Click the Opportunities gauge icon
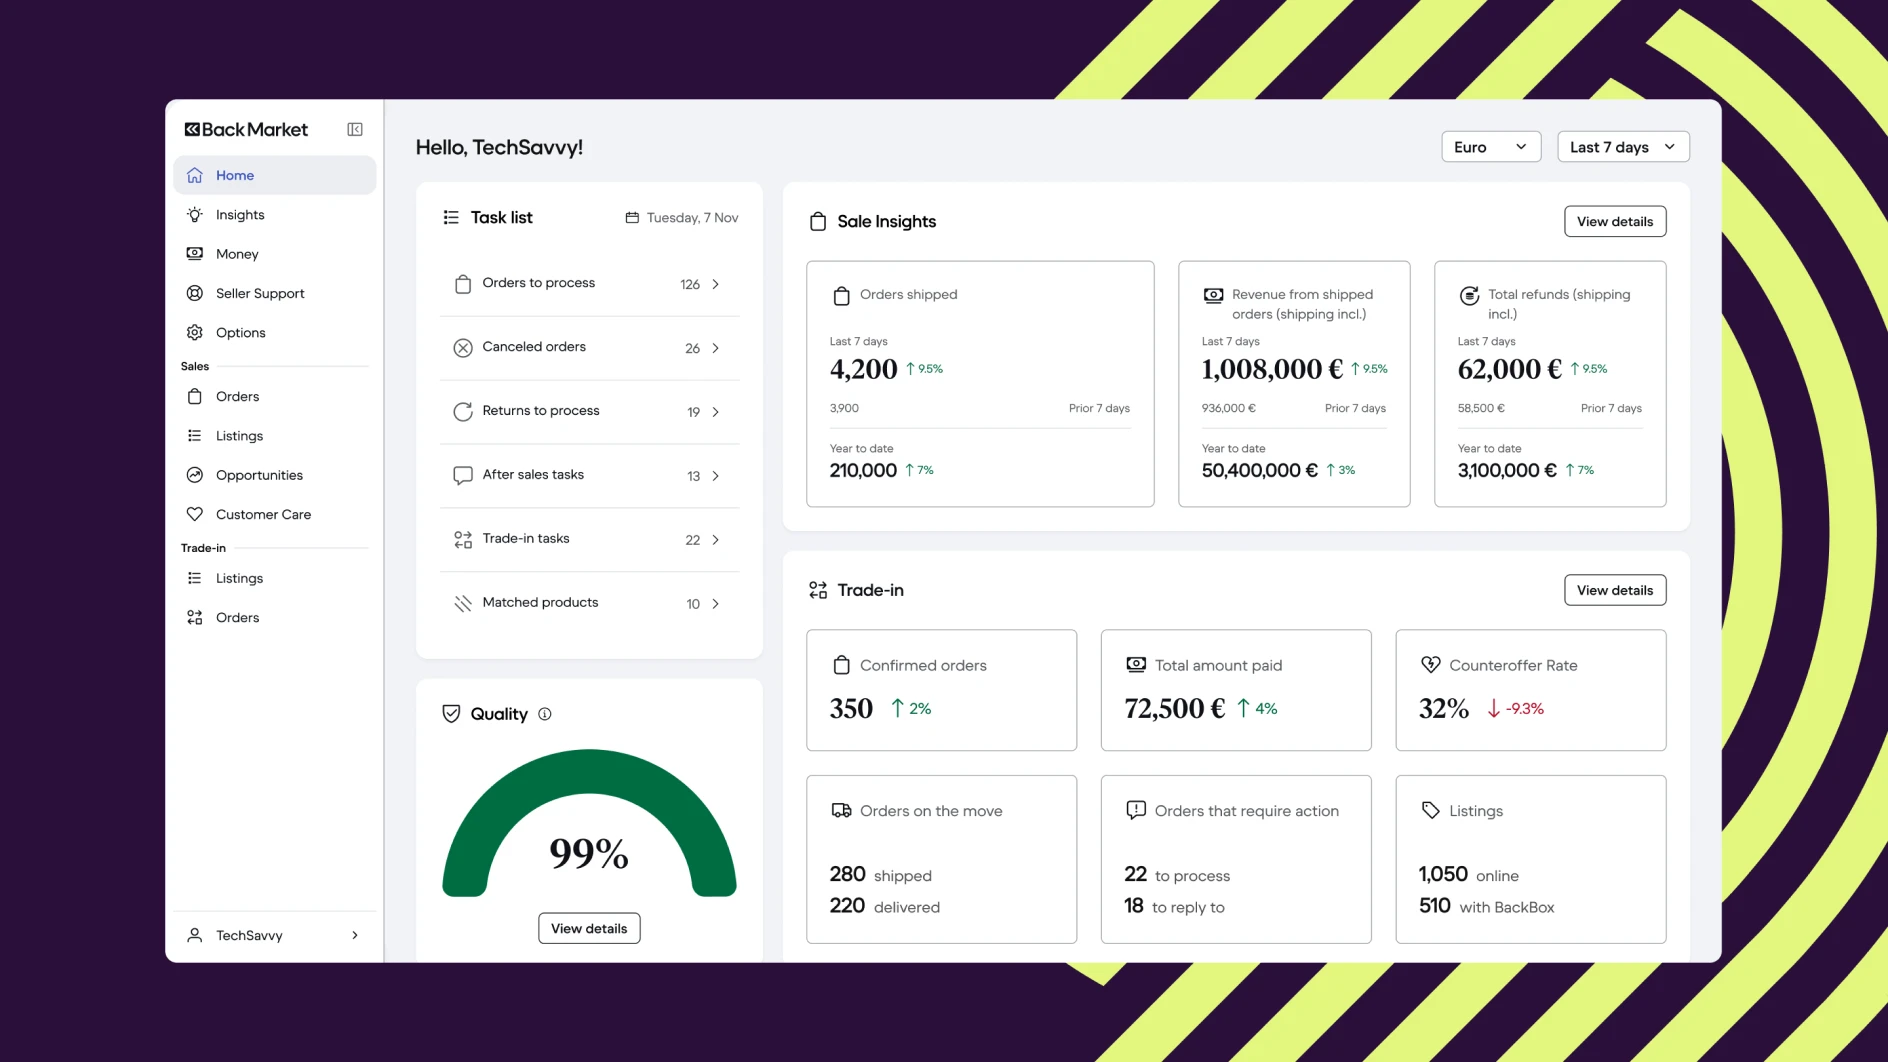 point(195,475)
